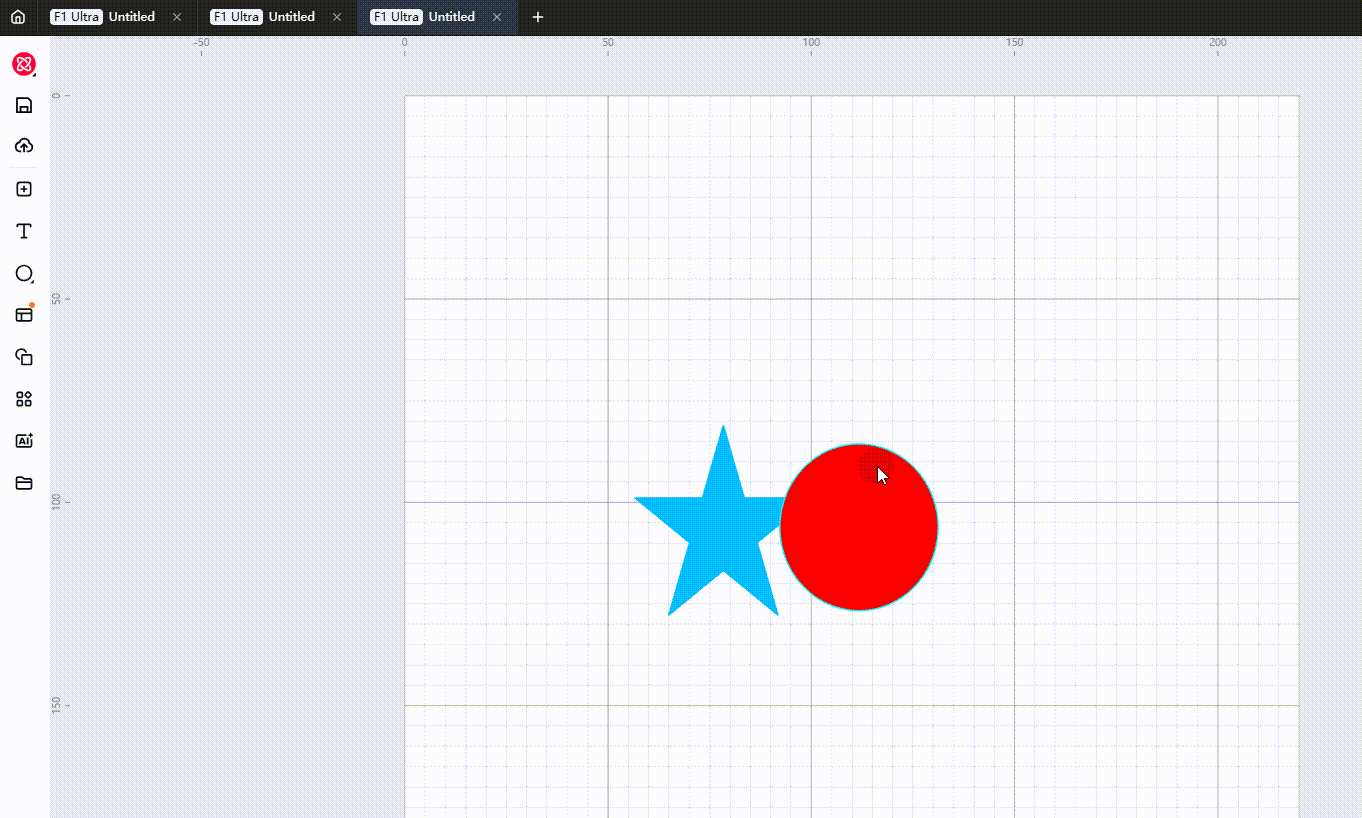Click the cloud upload icon
The image size is (1362, 818).
[x=24, y=146]
